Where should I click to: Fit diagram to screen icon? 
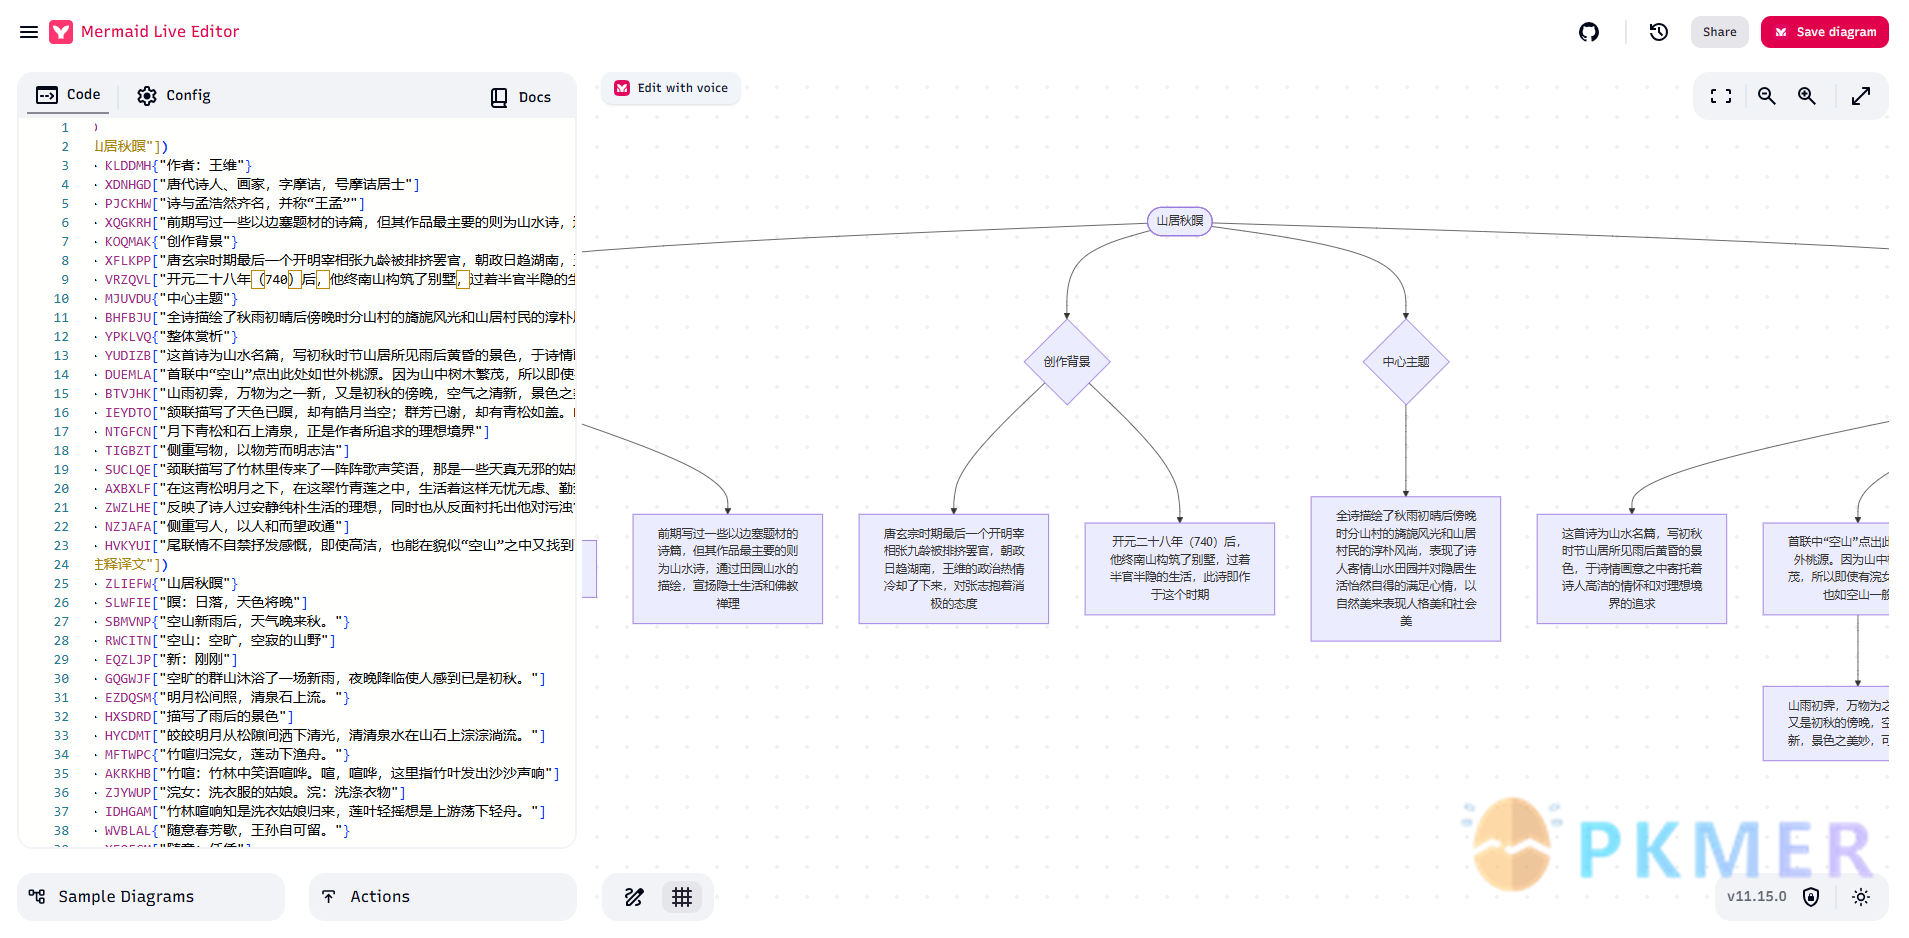click(1721, 96)
